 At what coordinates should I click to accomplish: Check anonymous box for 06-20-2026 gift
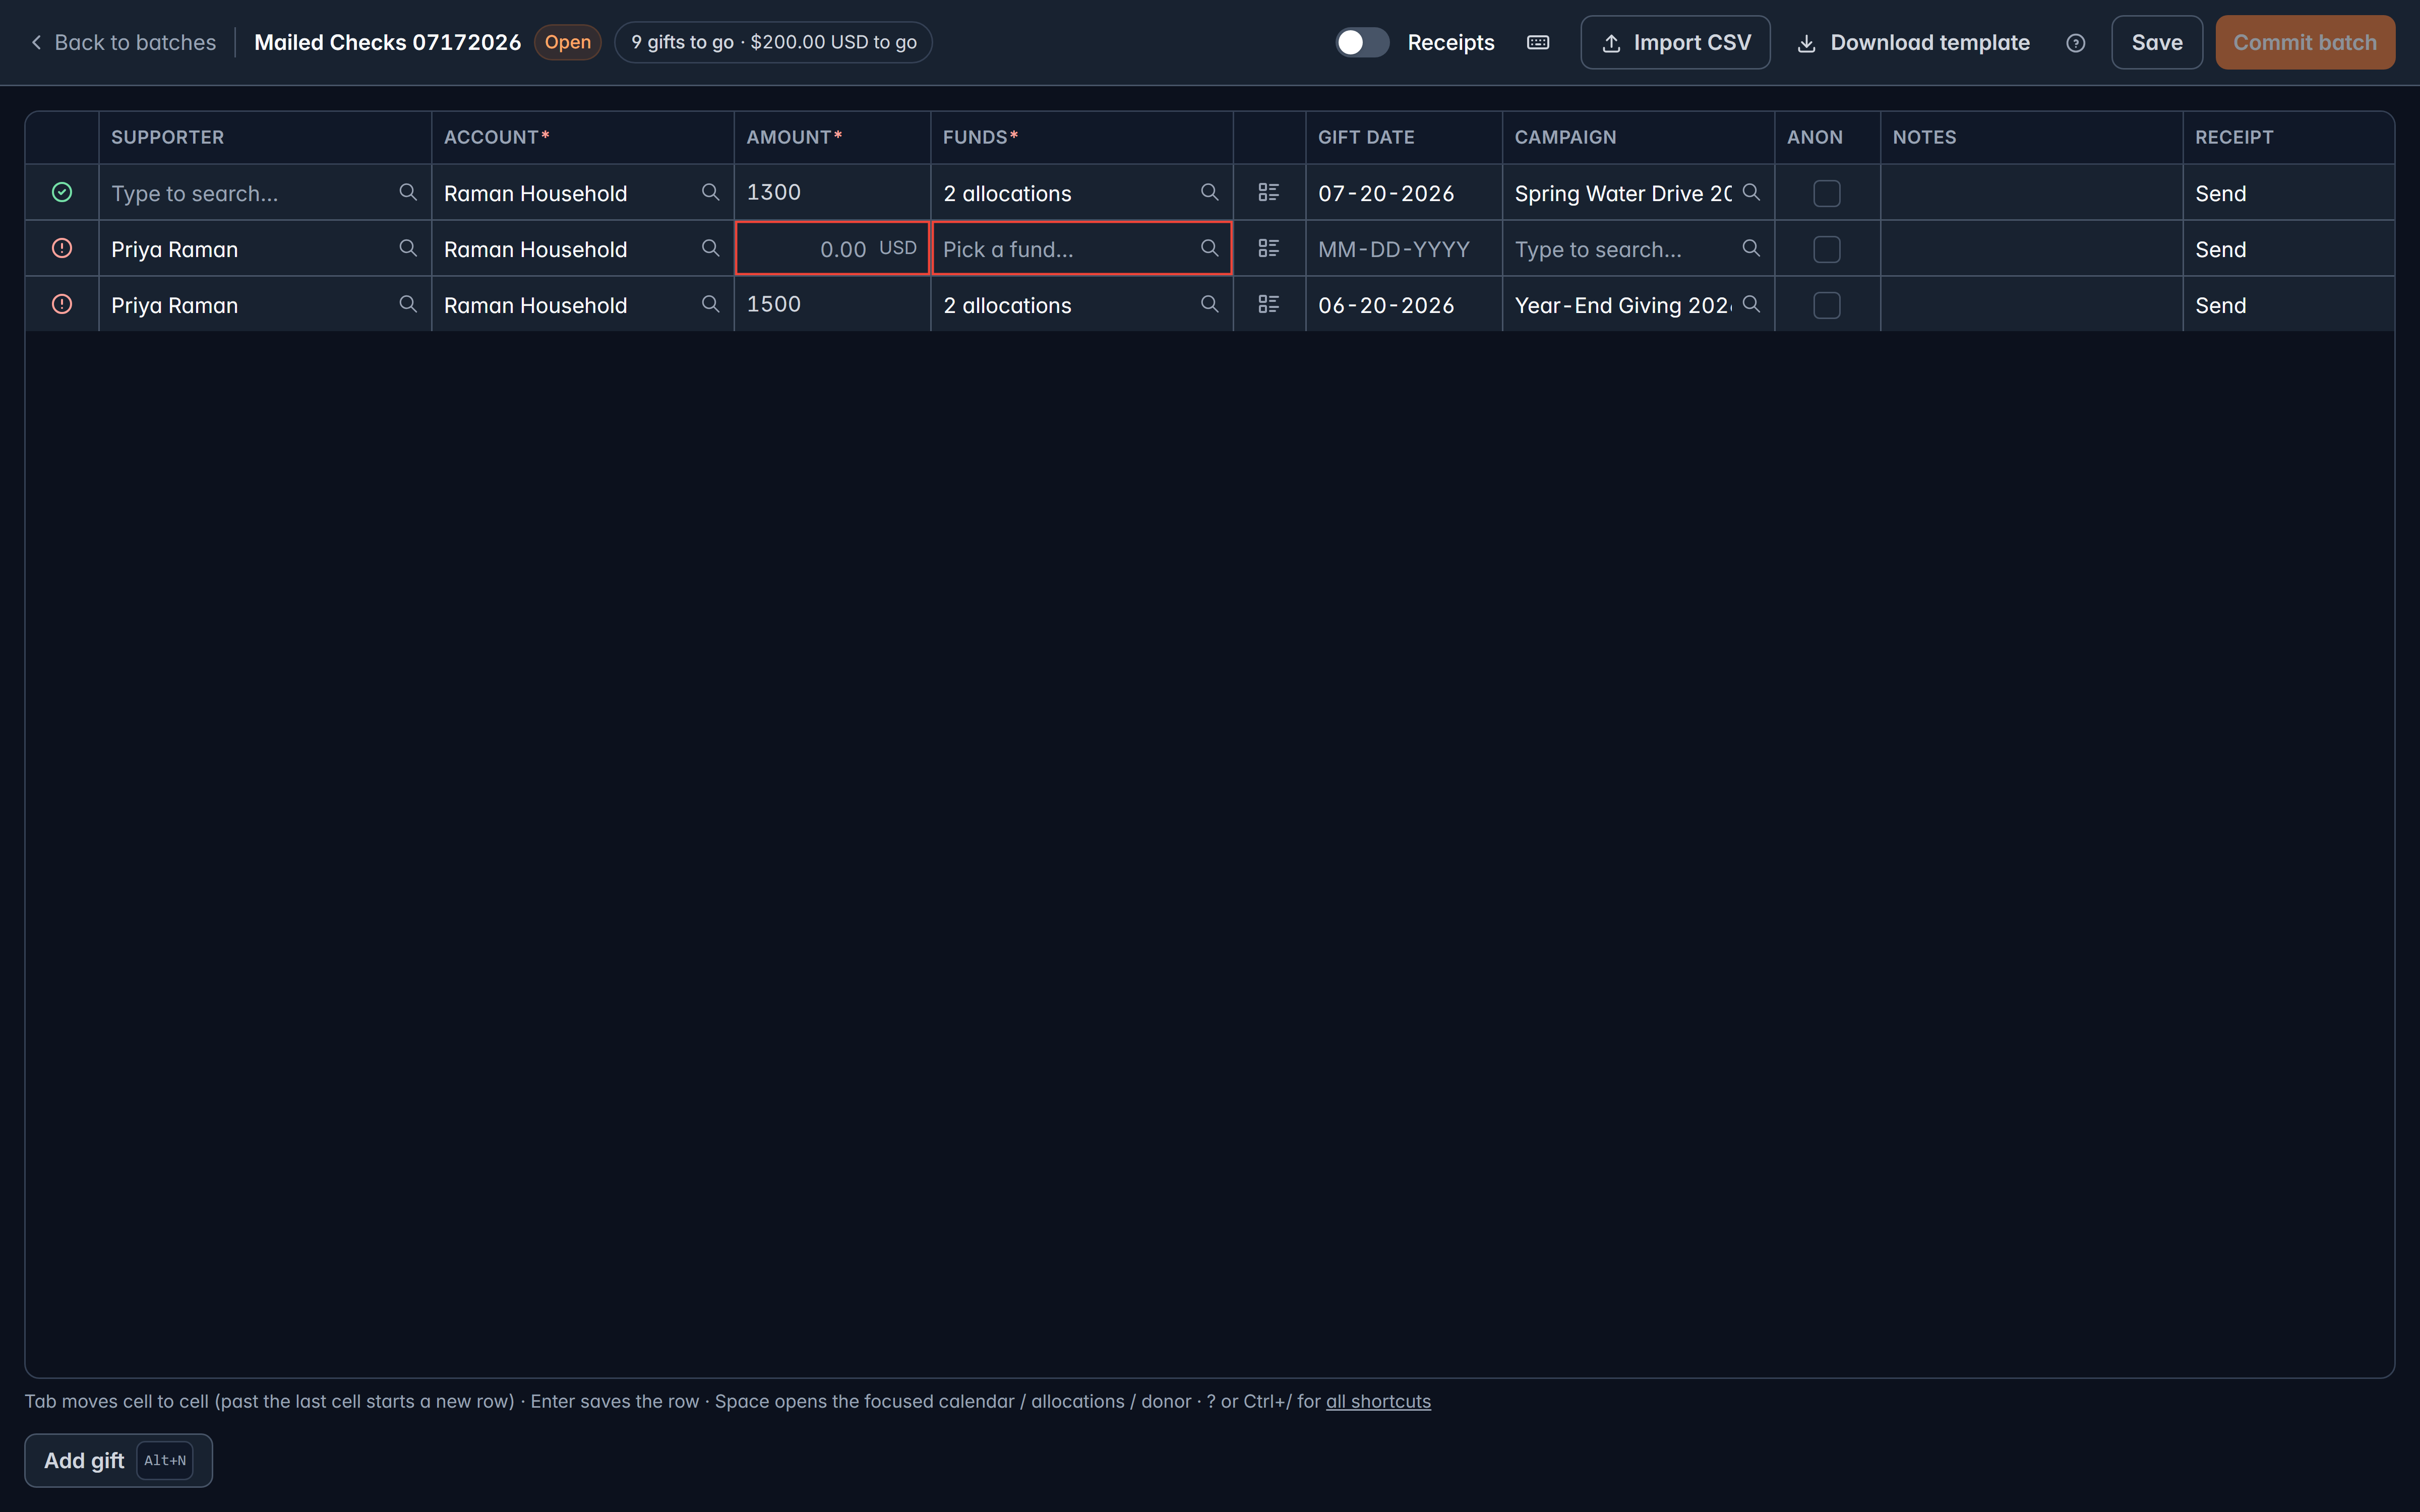tap(1827, 305)
